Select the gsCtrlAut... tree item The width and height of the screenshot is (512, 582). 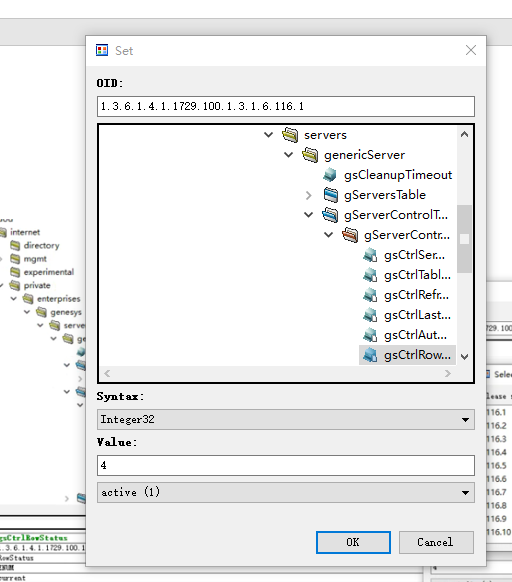[415, 336]
